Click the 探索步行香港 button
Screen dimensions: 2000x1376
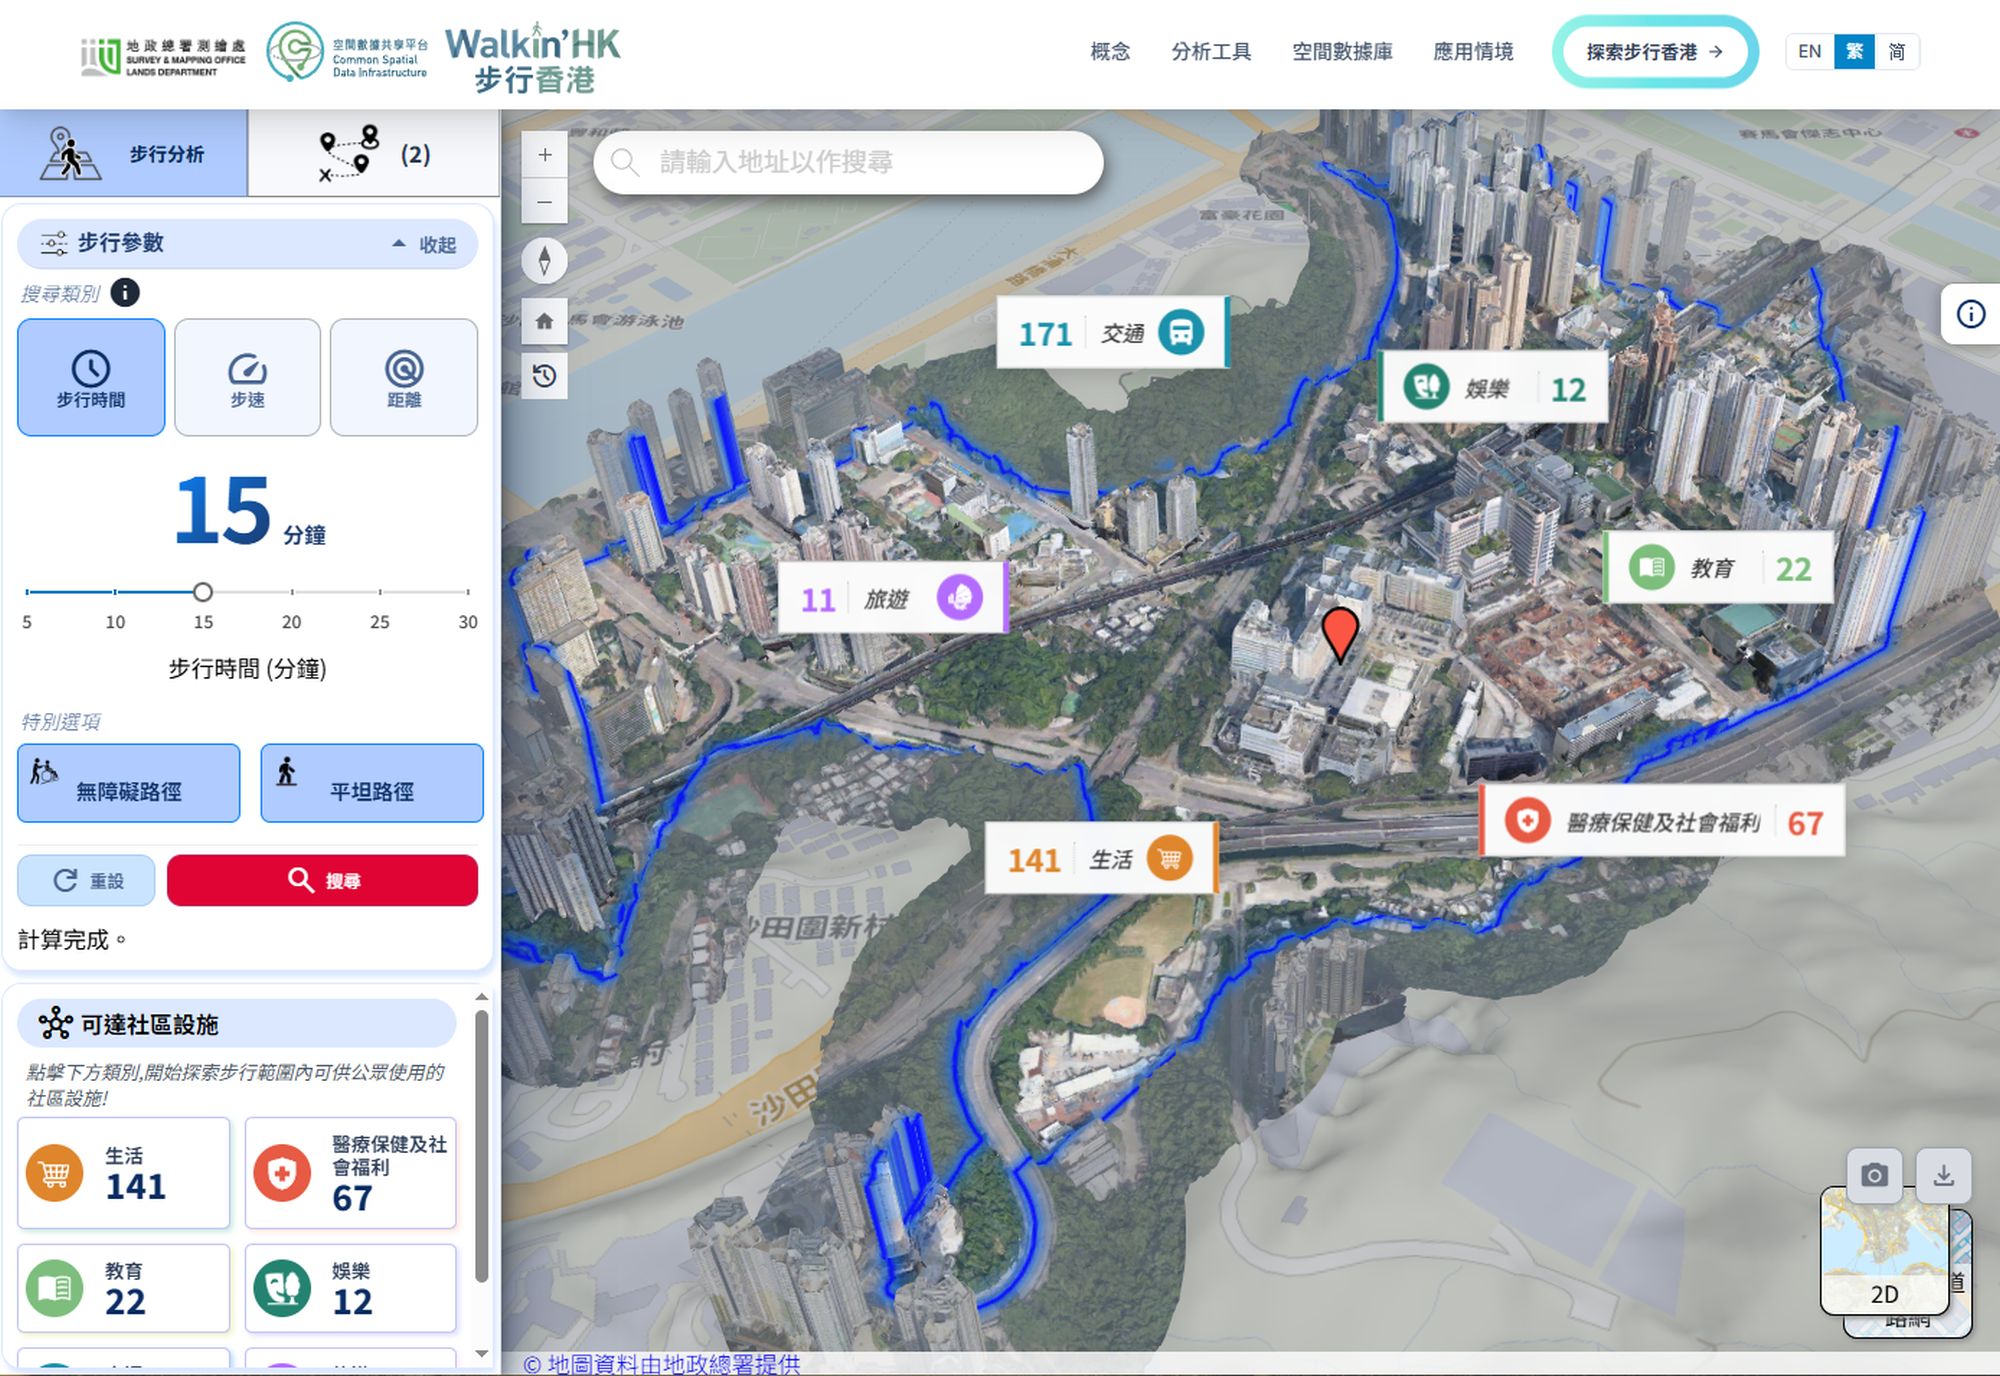pos(1655,52)
